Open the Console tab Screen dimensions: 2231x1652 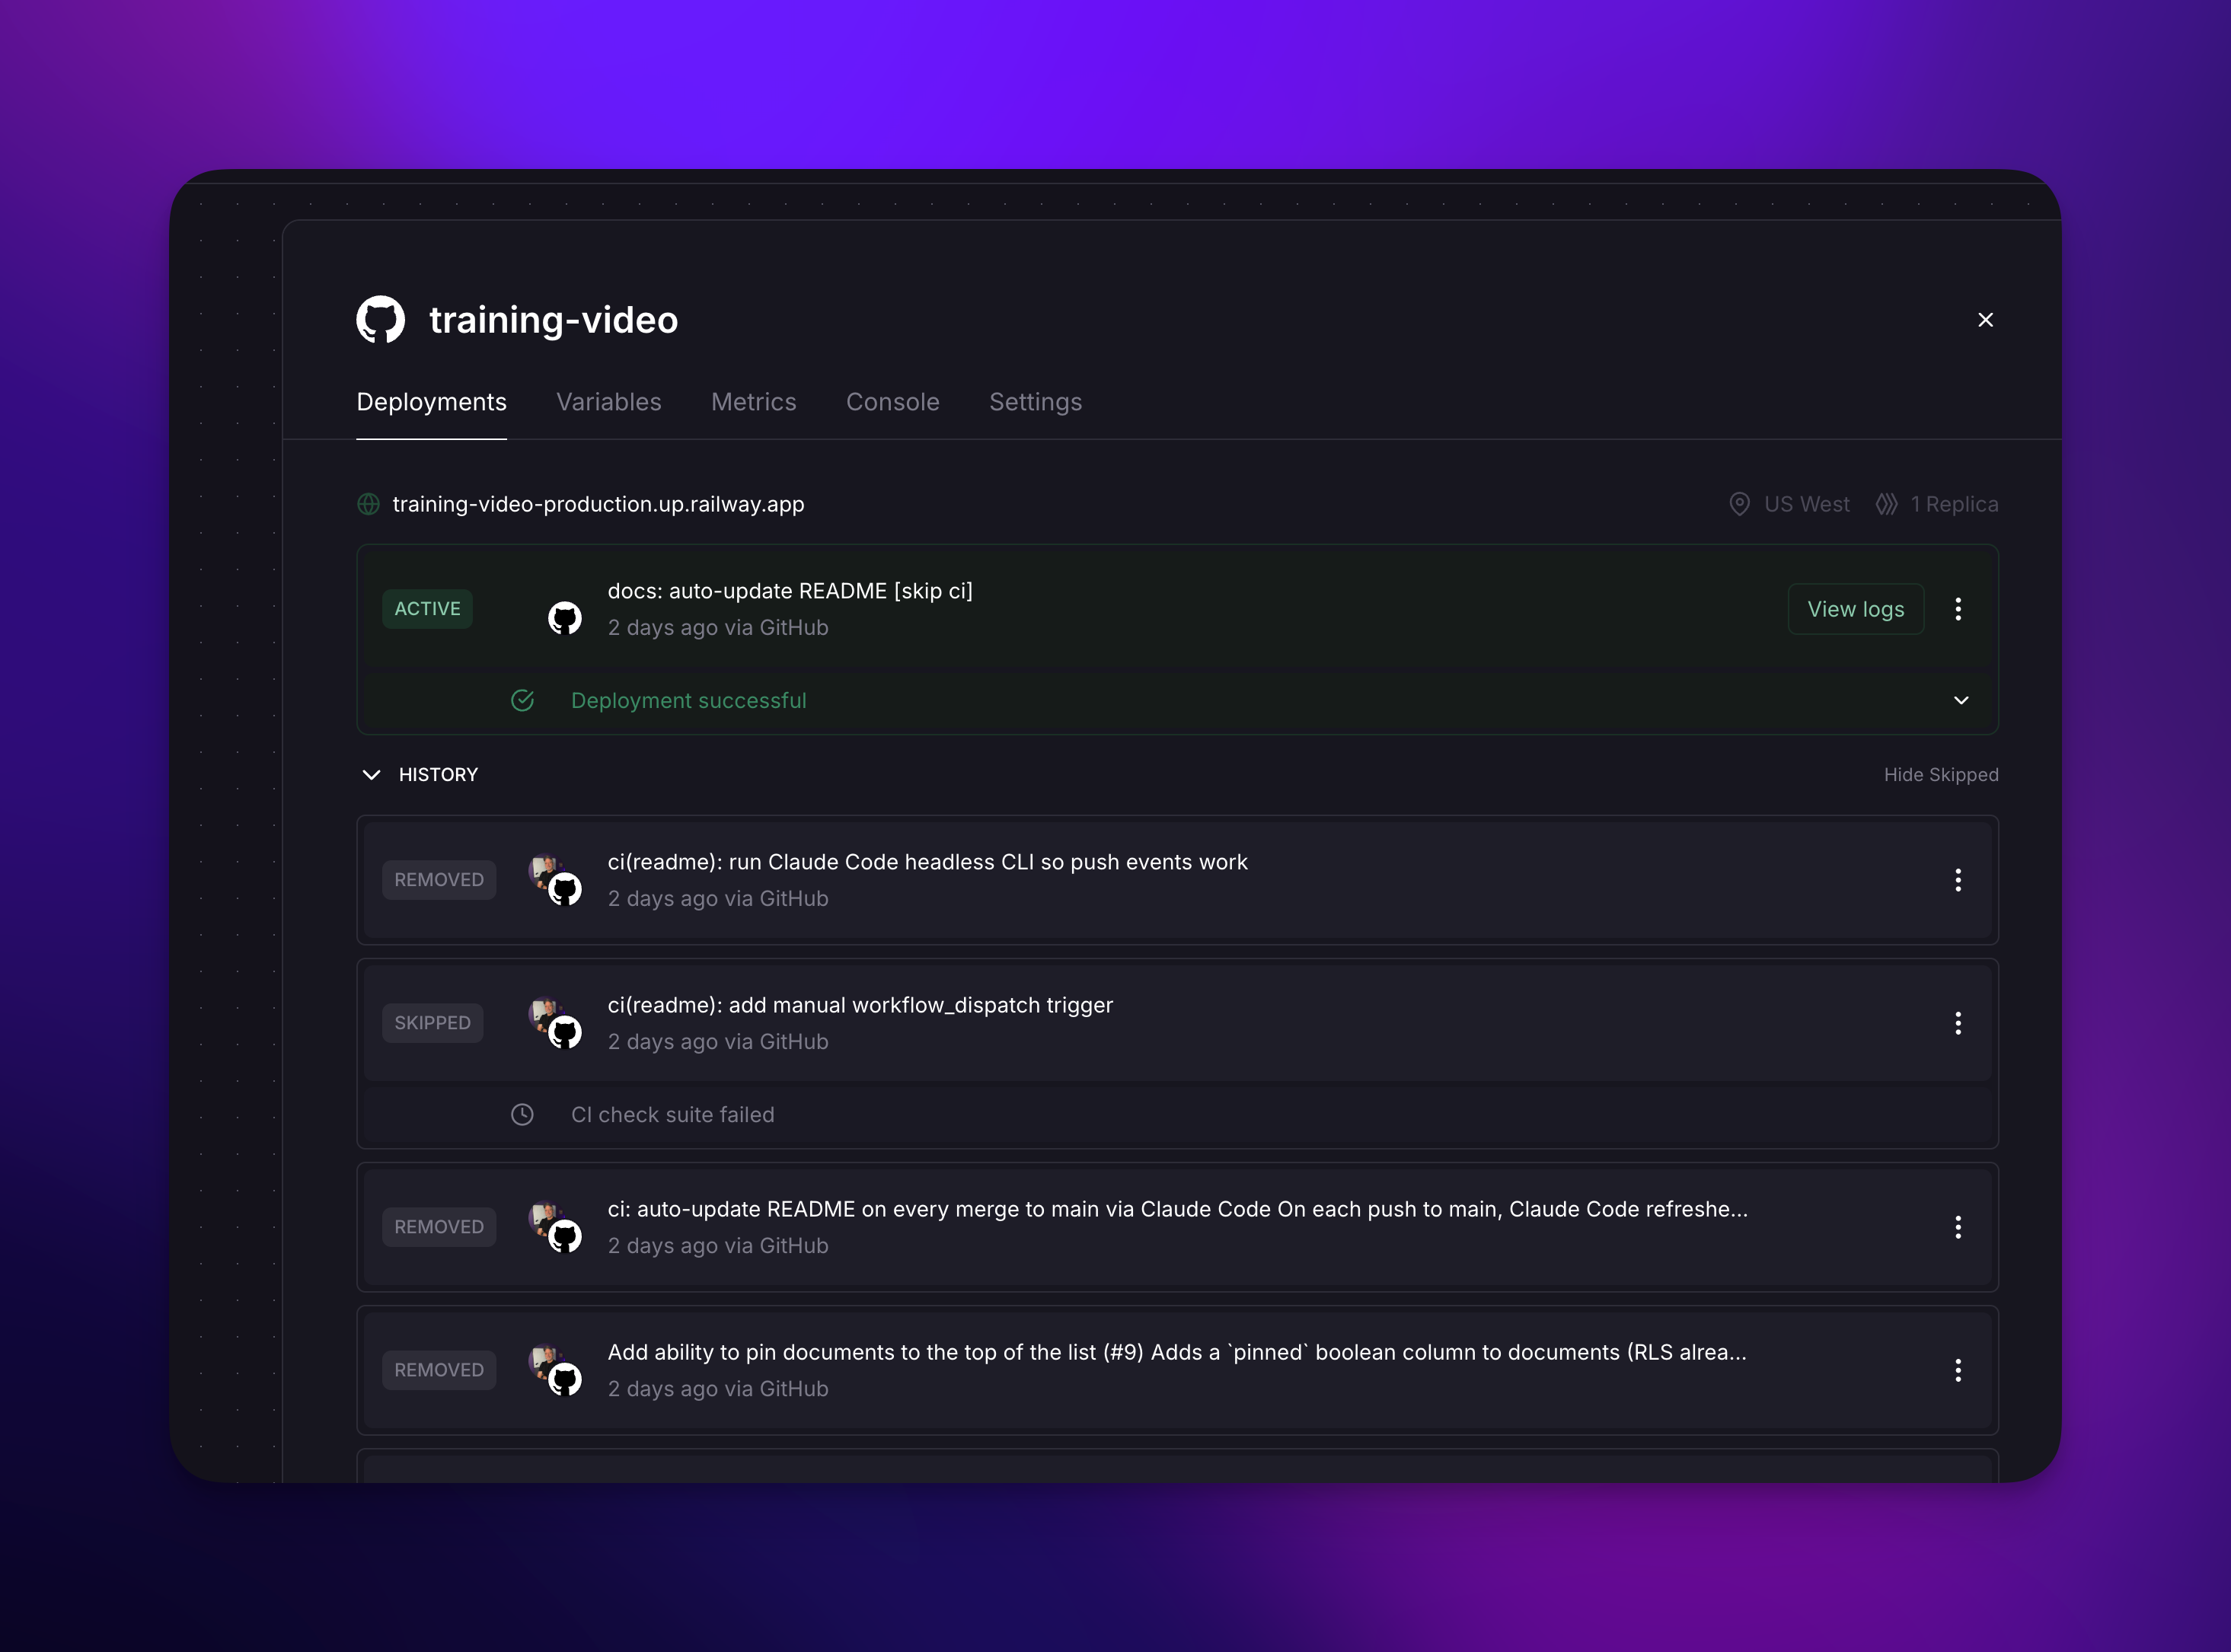pyautogui.click(x=893, y=402)
